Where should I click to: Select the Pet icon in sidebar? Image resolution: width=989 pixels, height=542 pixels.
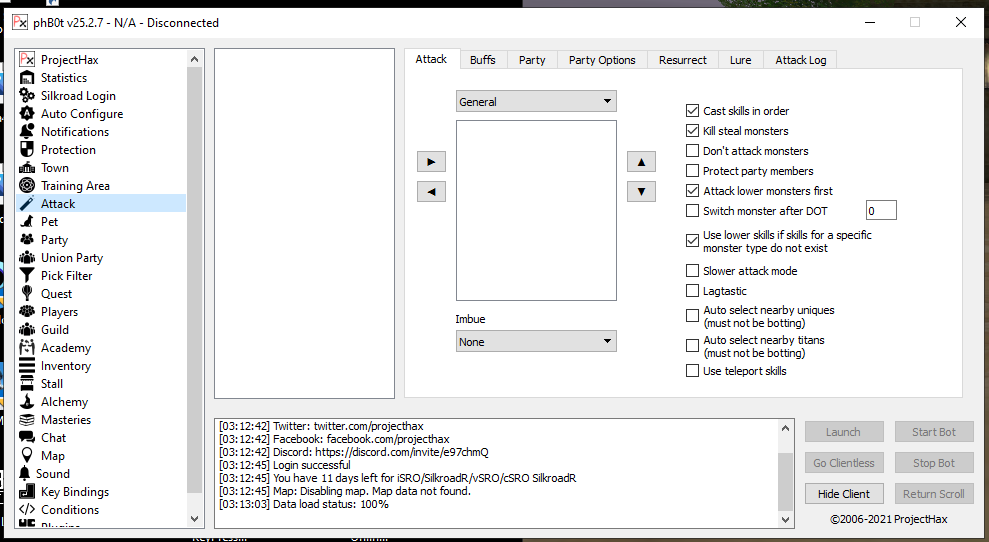click(28, 222)
